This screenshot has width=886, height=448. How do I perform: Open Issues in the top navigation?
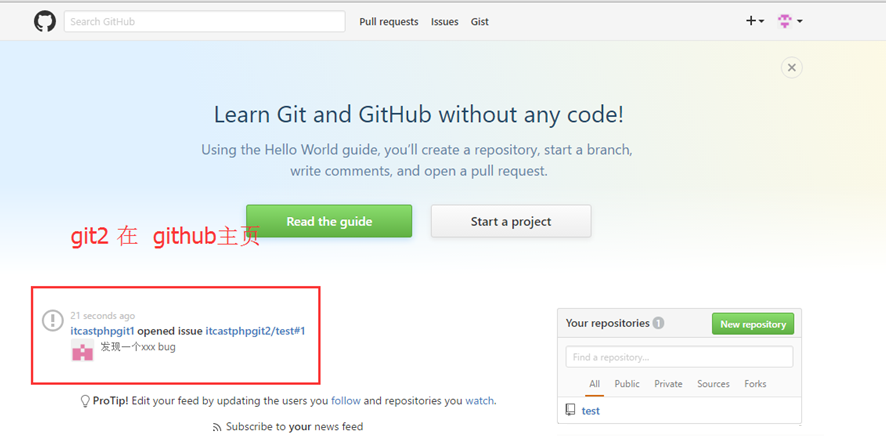pos(445,21)
